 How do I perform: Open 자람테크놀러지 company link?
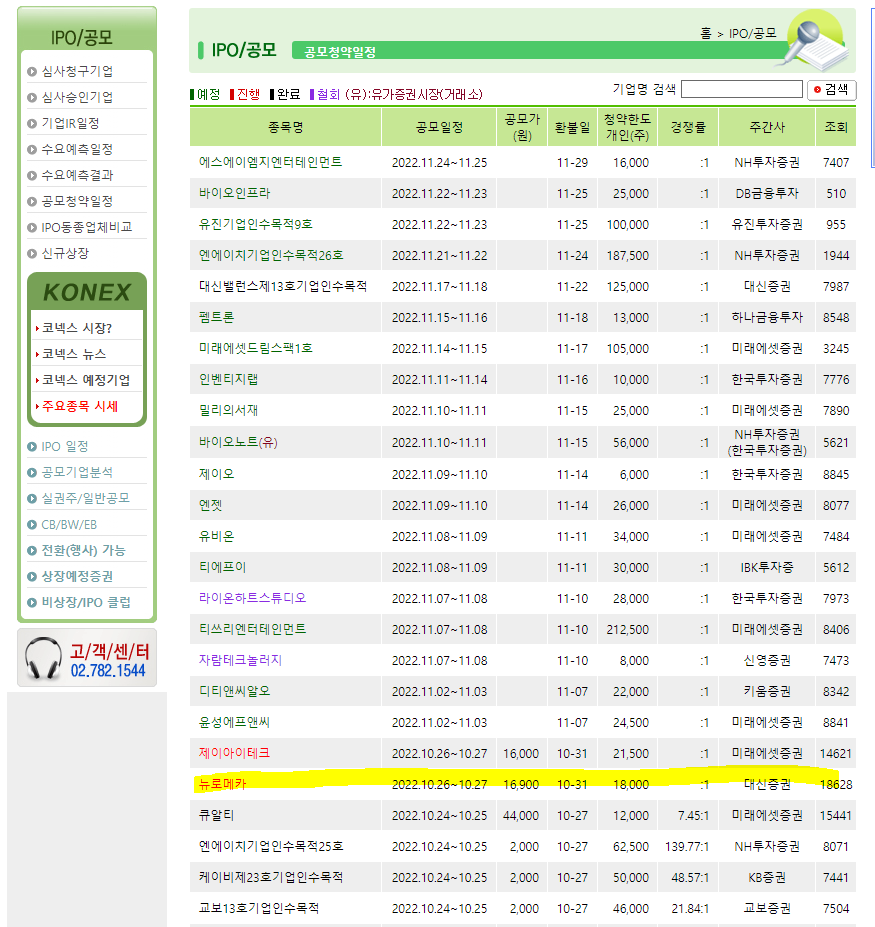click(x=240, y=660)
